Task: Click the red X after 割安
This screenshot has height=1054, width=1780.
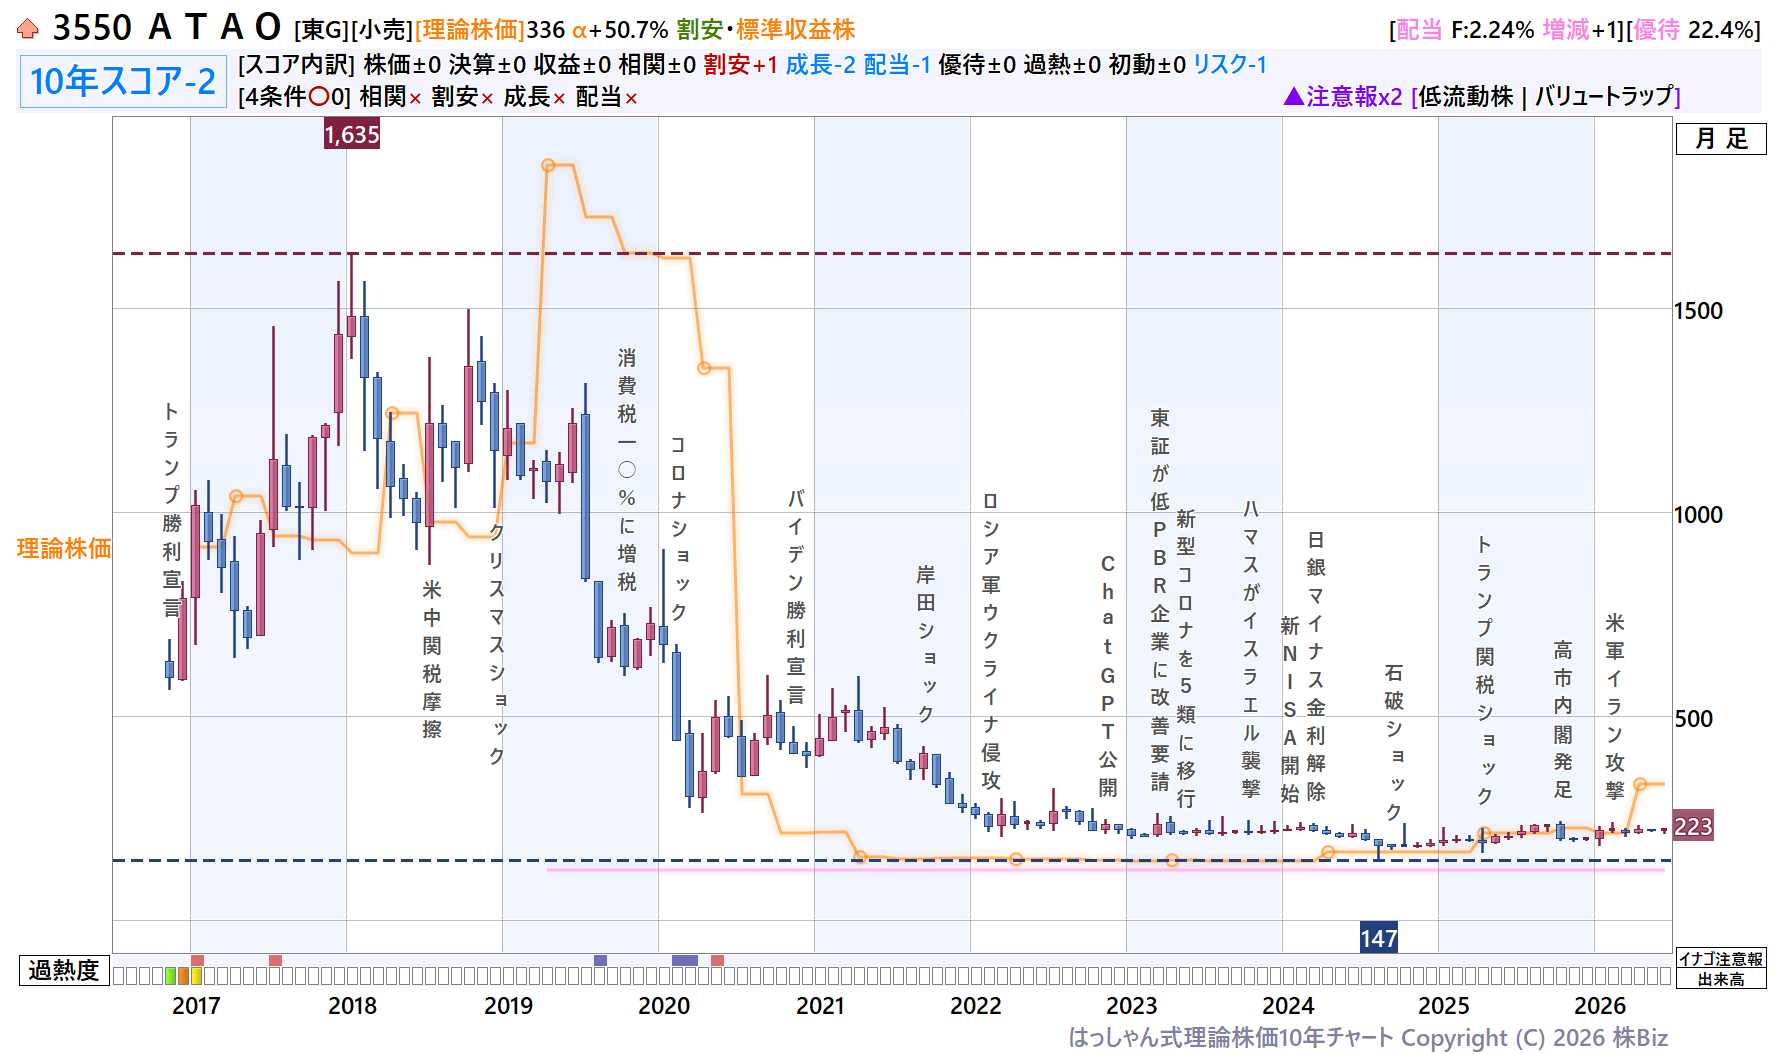Action: point(487,99)
